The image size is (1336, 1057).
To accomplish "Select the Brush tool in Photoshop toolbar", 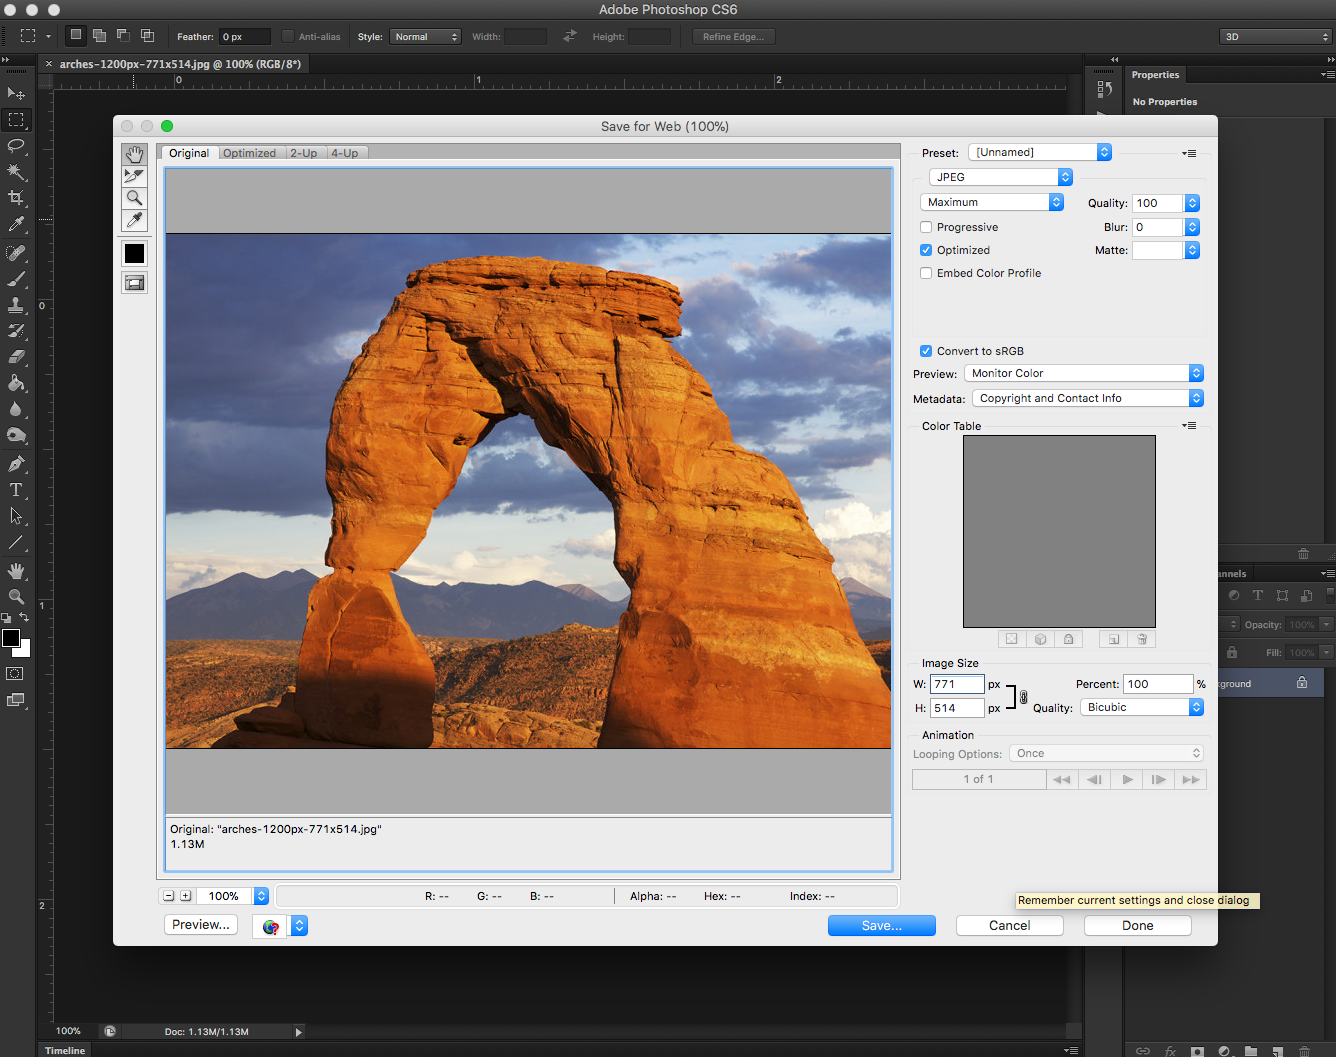I will pyautogui.click(x=16, y=280).
